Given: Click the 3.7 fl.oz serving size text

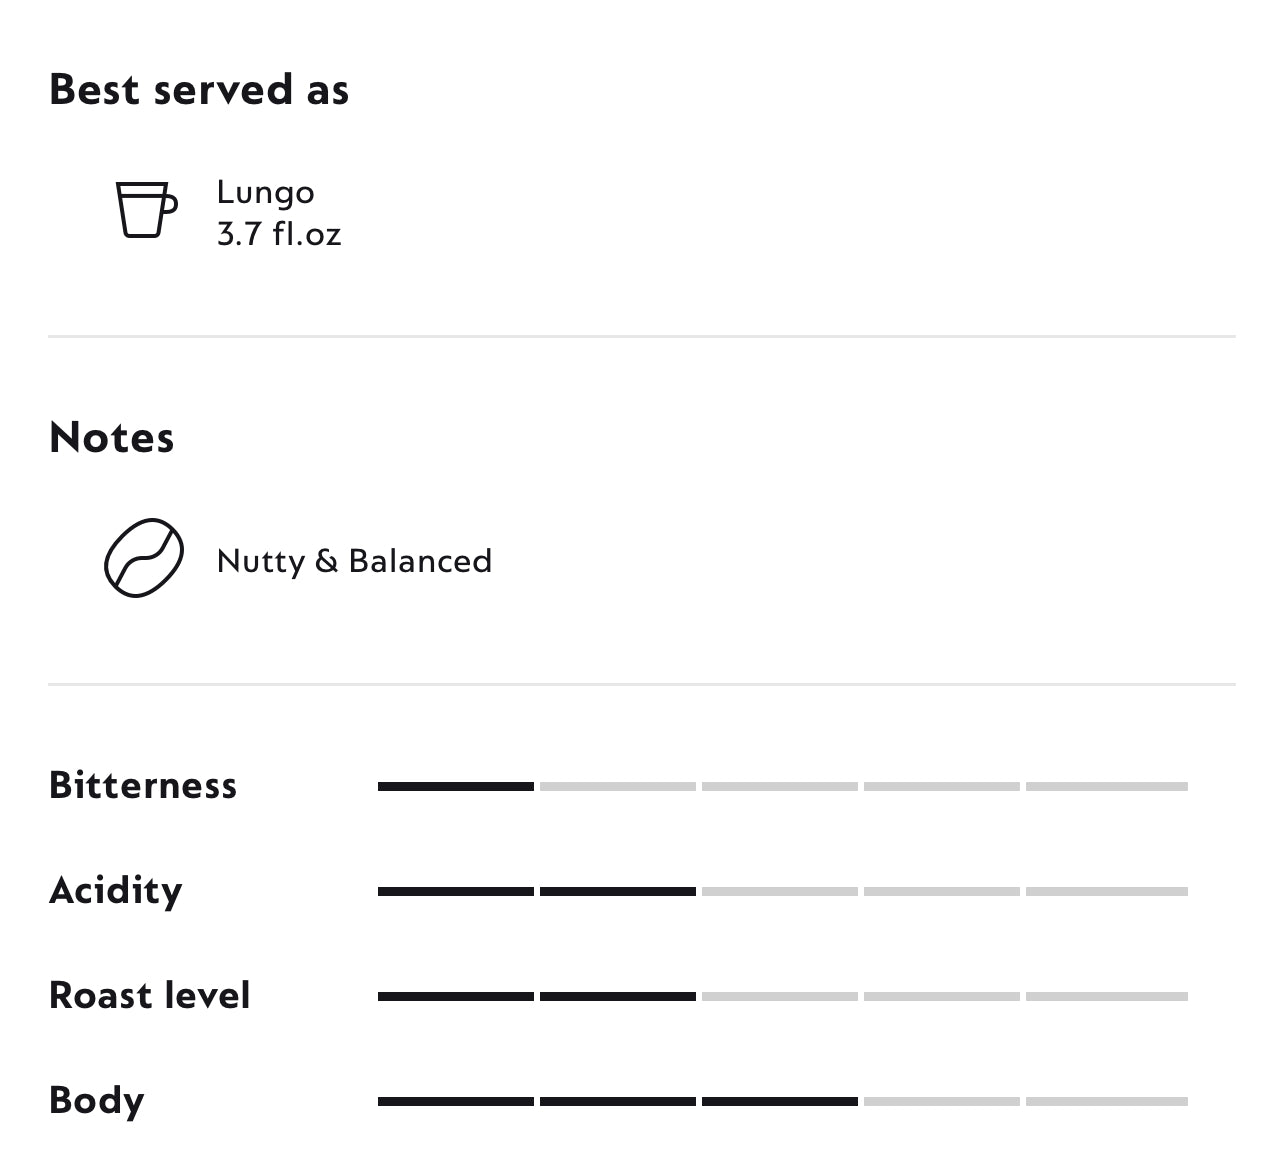Looking at the screenshot, I should (279, 234).
